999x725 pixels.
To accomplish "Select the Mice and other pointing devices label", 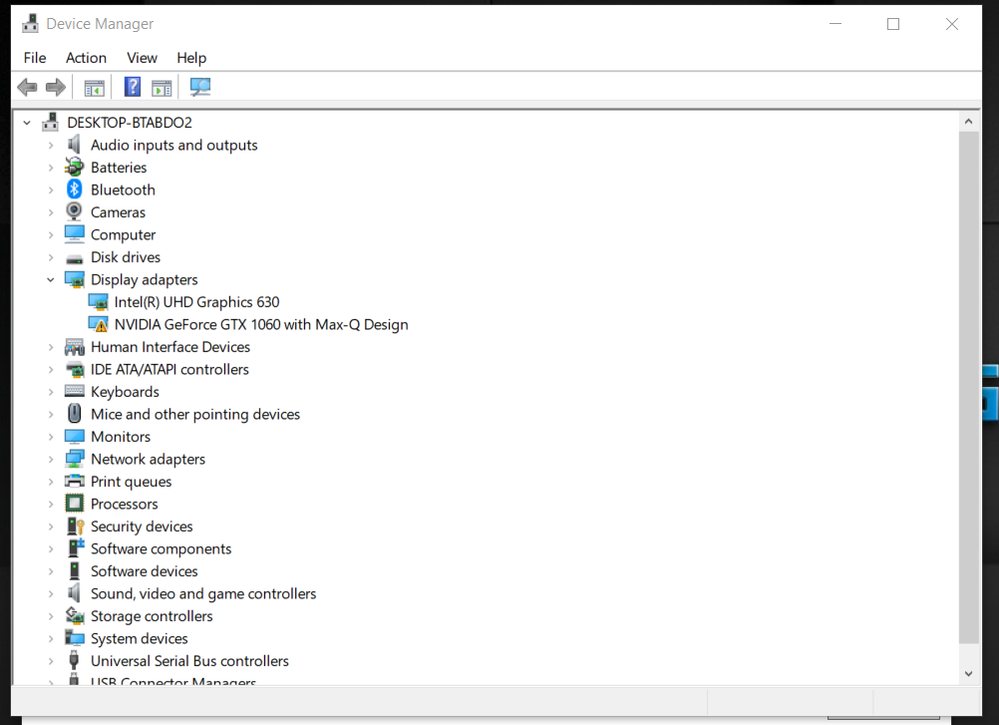I will coord(195,414).
